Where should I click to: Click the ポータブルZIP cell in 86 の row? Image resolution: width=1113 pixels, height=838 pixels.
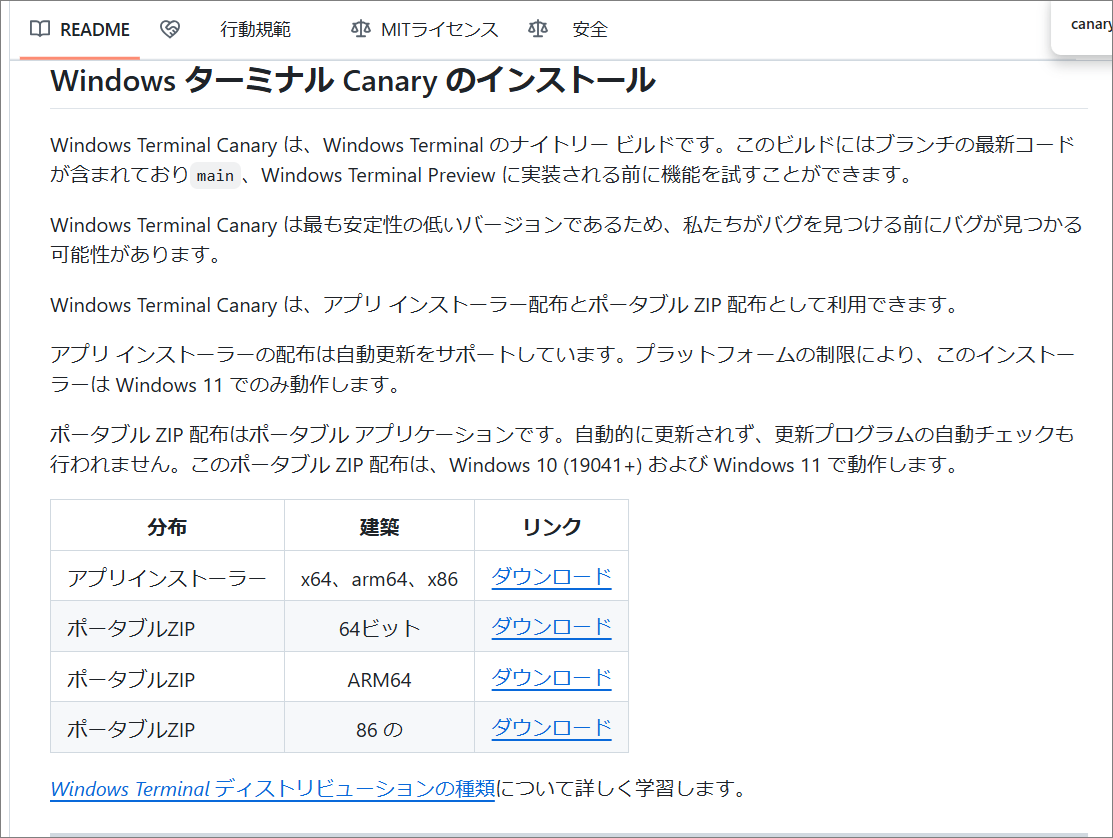tap(168, 728)
